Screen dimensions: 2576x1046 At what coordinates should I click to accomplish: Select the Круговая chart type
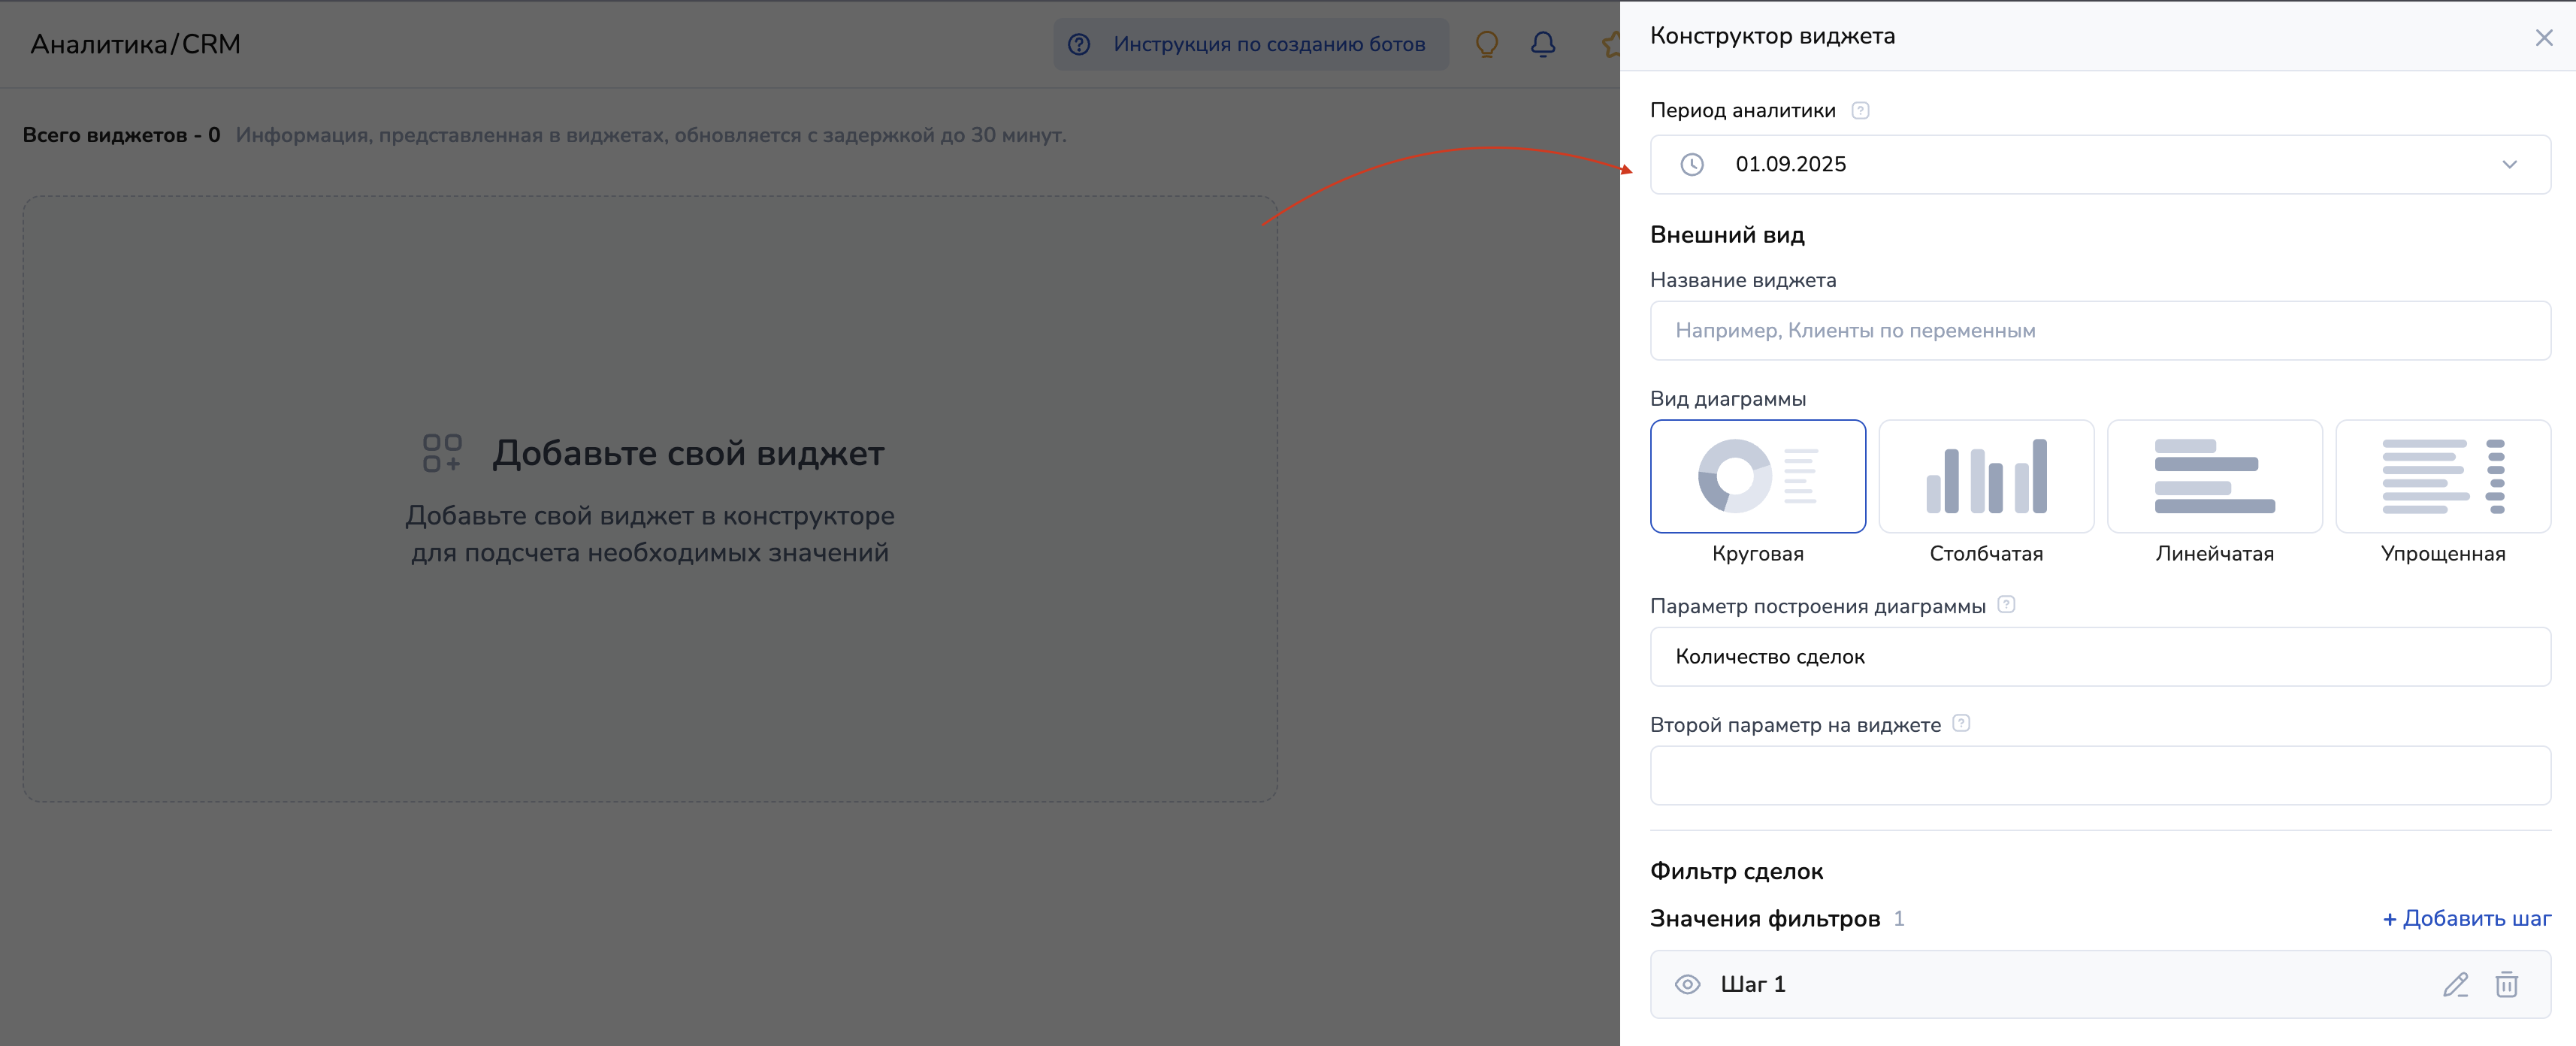[1757, 476]
